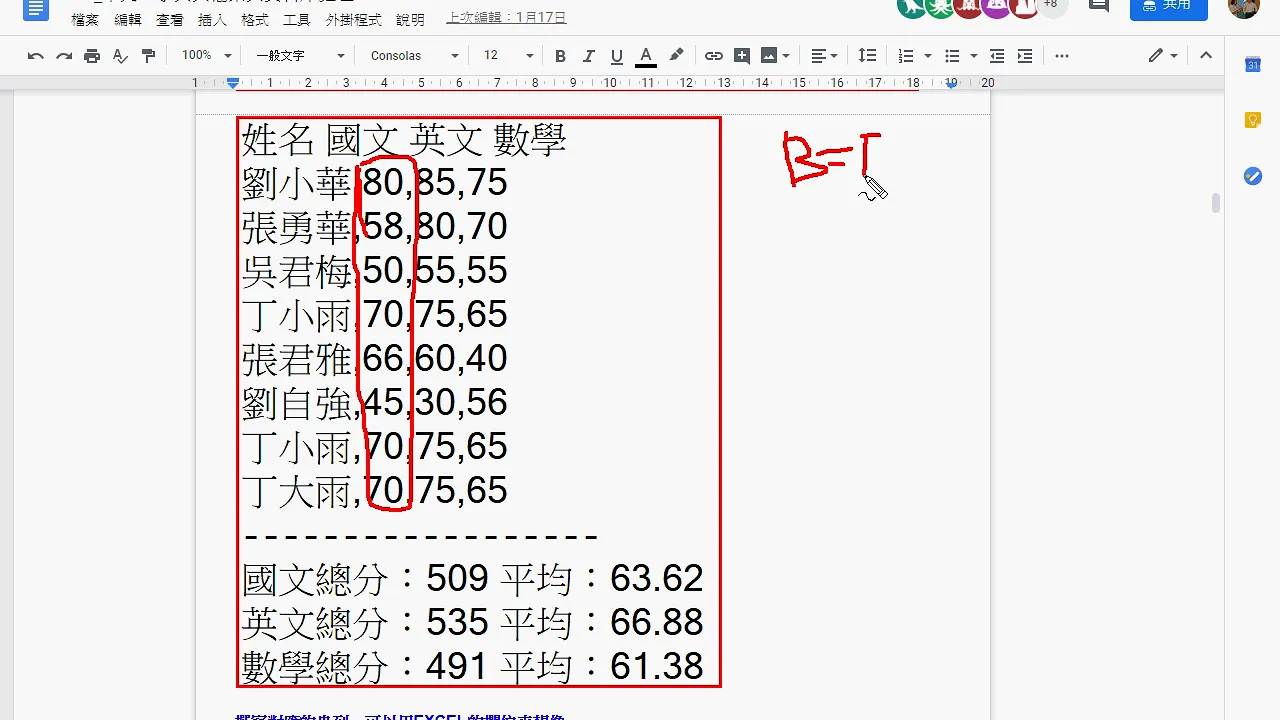Click the row 張君雅,66,60,40

pyautogui.click(x=374, y=359)
